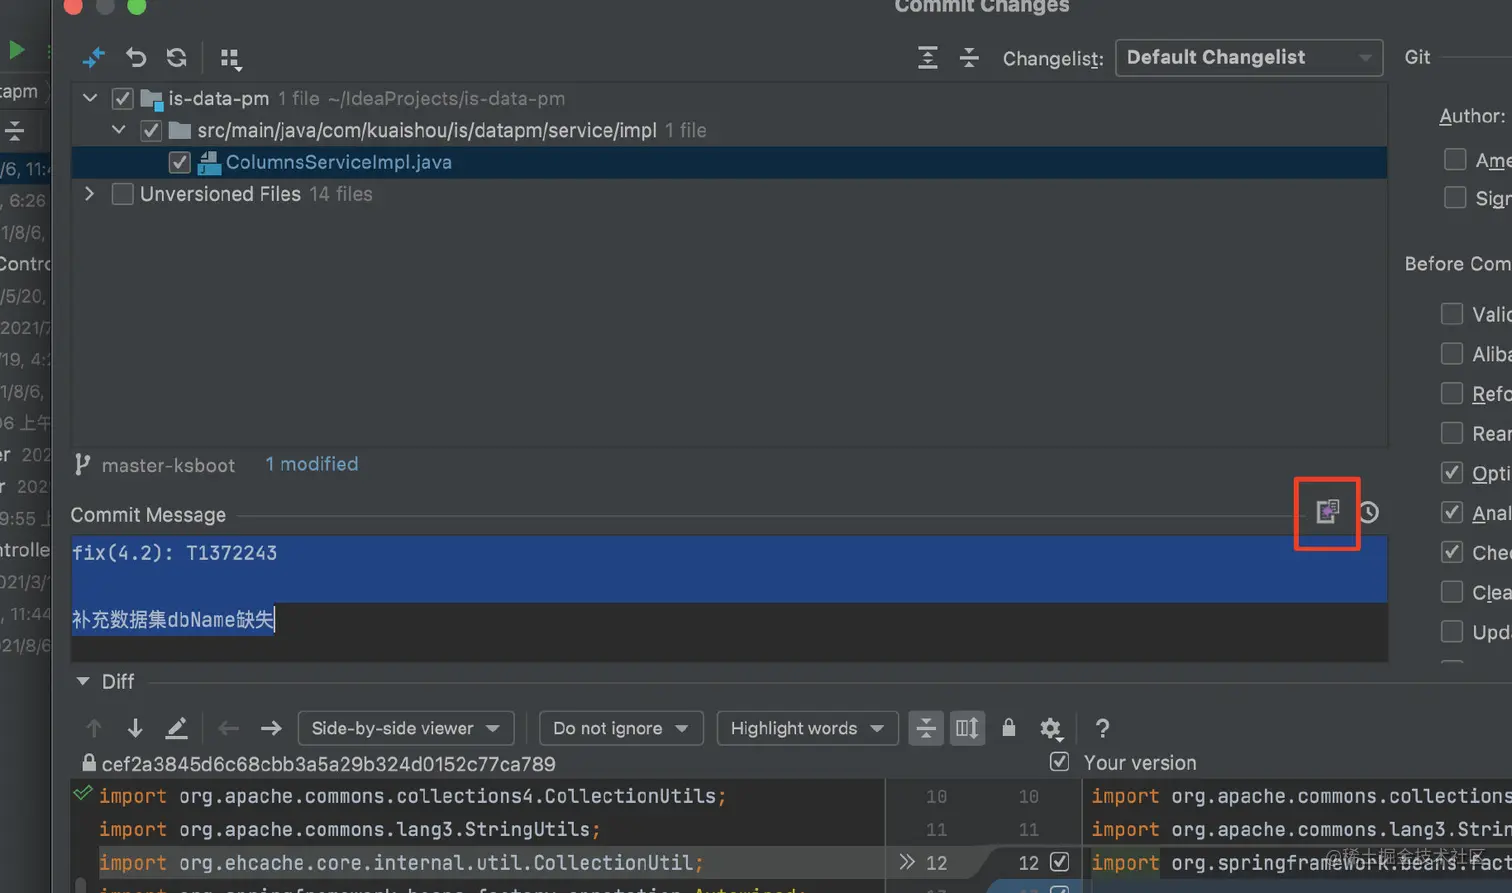Enable the Cleanup checkbox
1512x893 pixels.
(1452, 592)
